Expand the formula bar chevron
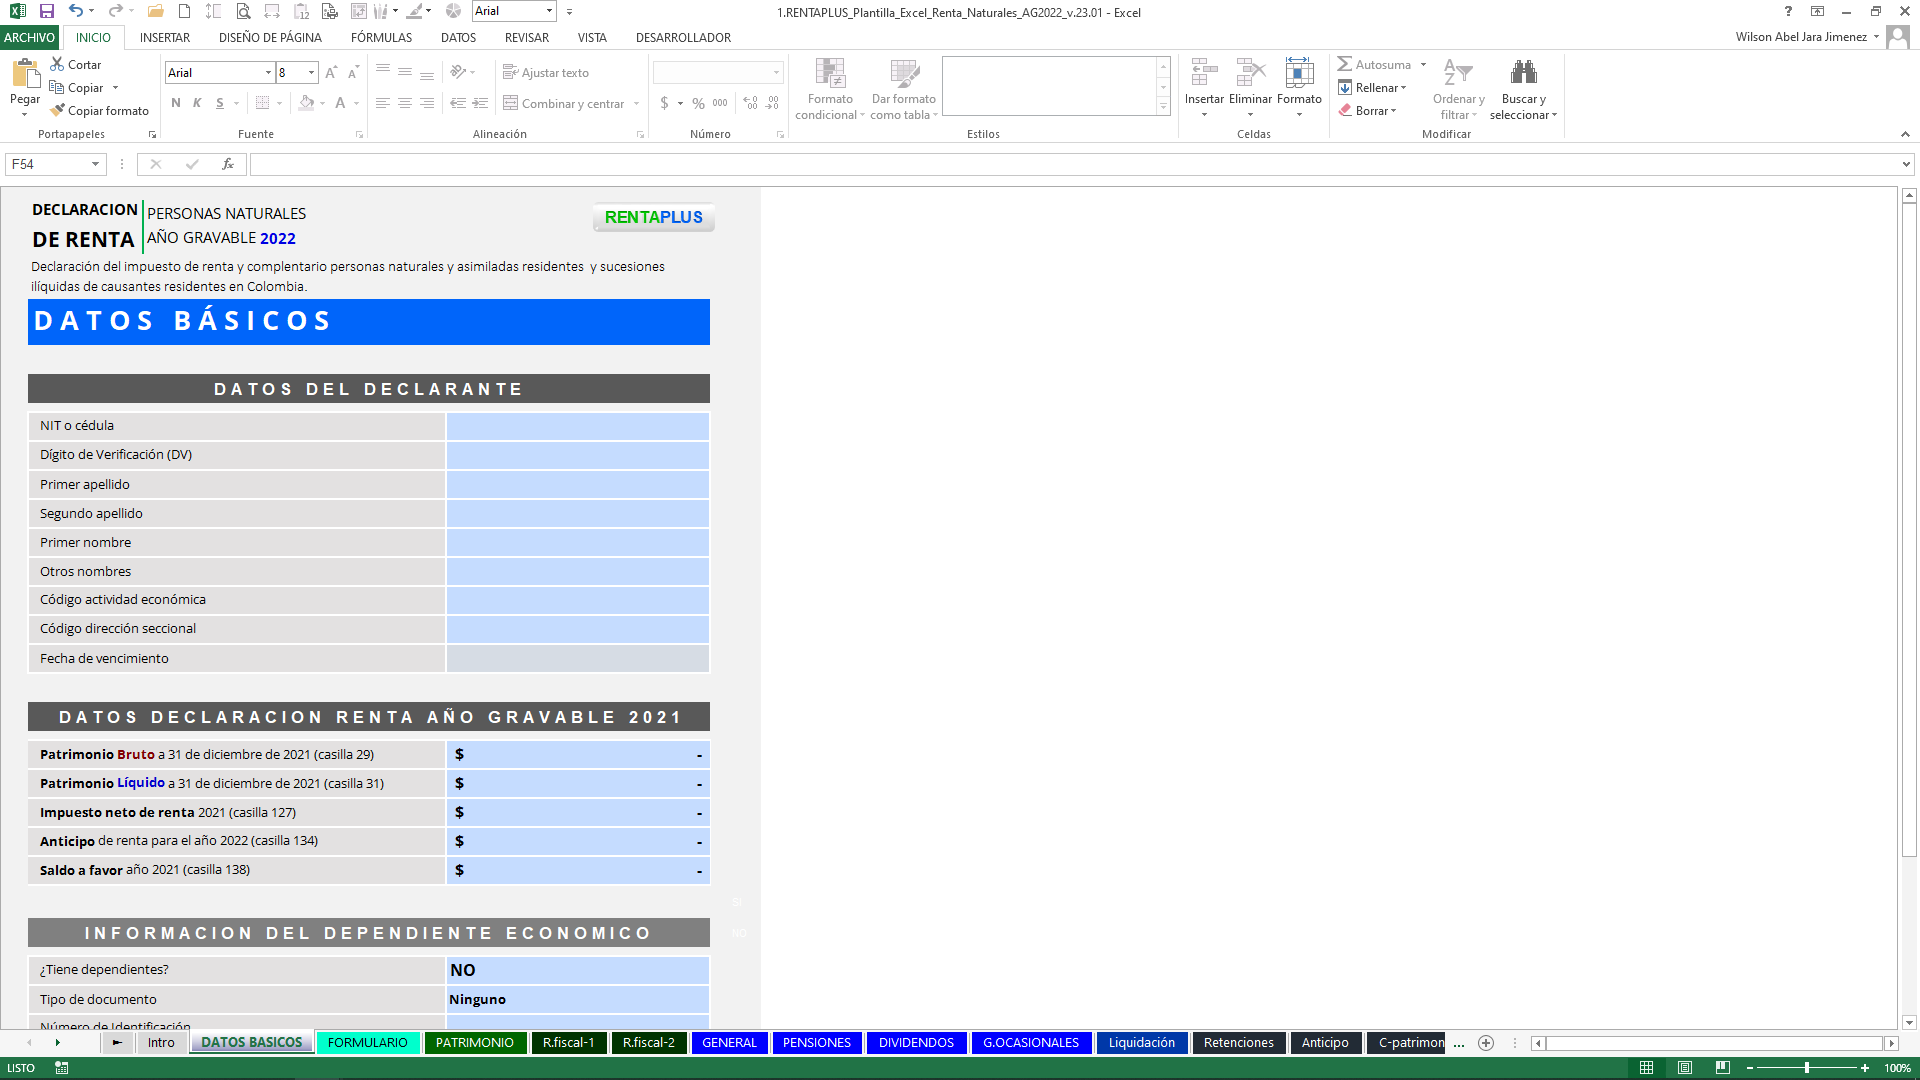Screen dimensions: 1920x1080 (x=1906, y=164)
